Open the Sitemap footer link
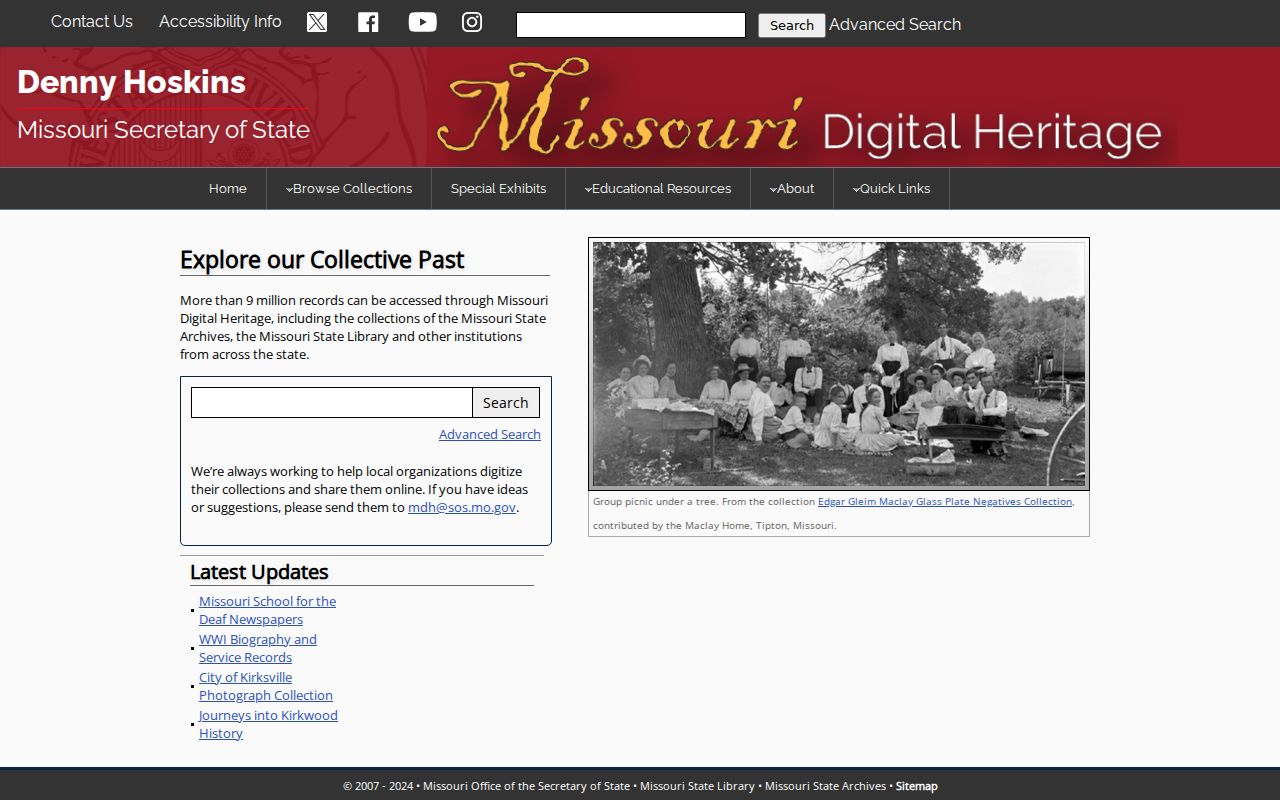The height and width of the screenshot is (800, 1280). point(917,786)
